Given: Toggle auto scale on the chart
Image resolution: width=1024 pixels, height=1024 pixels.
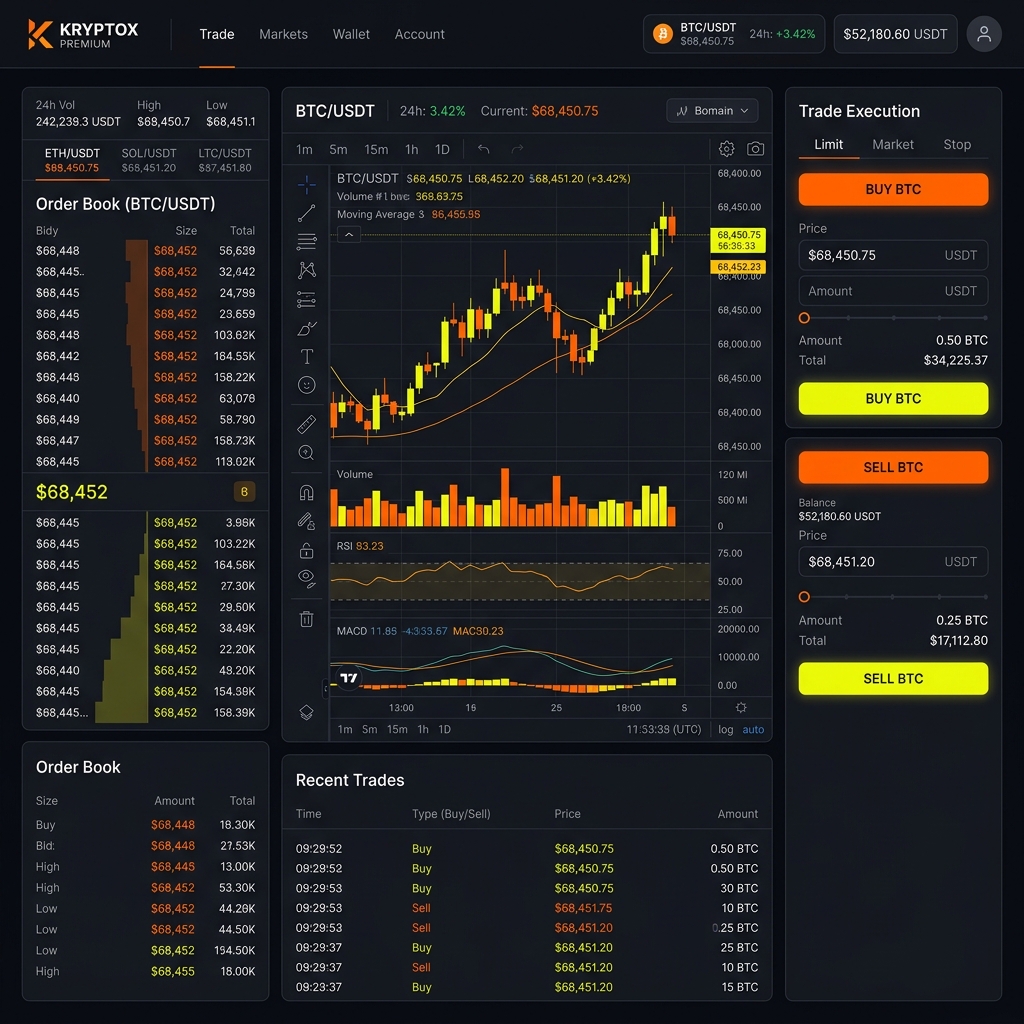Looking at the screenshot, I should pyautogui.click(x=753, y=729).
